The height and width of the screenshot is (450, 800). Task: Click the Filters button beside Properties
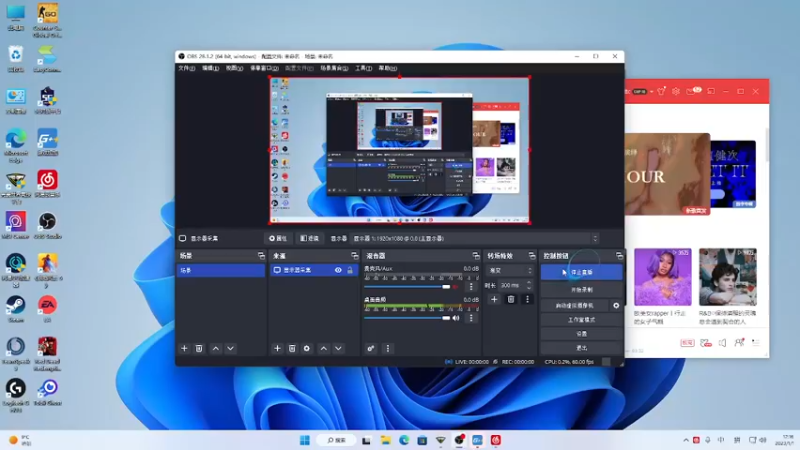click(309, 238)
